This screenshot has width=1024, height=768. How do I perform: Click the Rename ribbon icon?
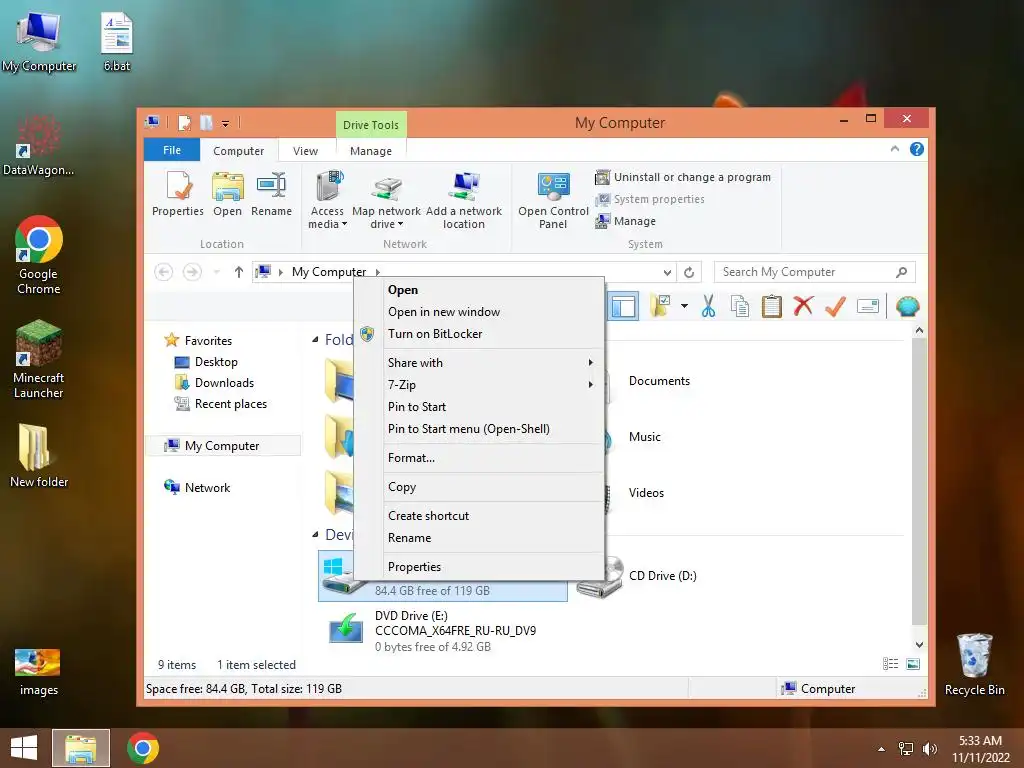[271, 193]
